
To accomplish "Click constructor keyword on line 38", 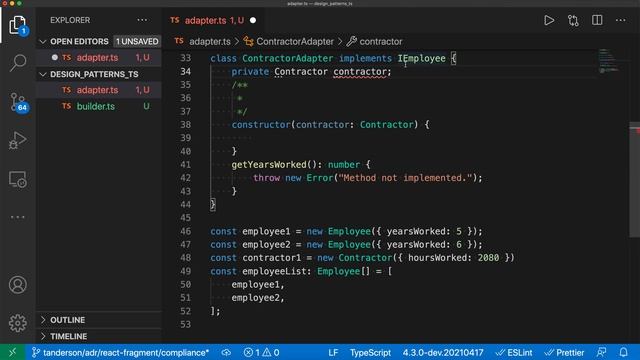I will pyautogui.click(x=261, y=125).
